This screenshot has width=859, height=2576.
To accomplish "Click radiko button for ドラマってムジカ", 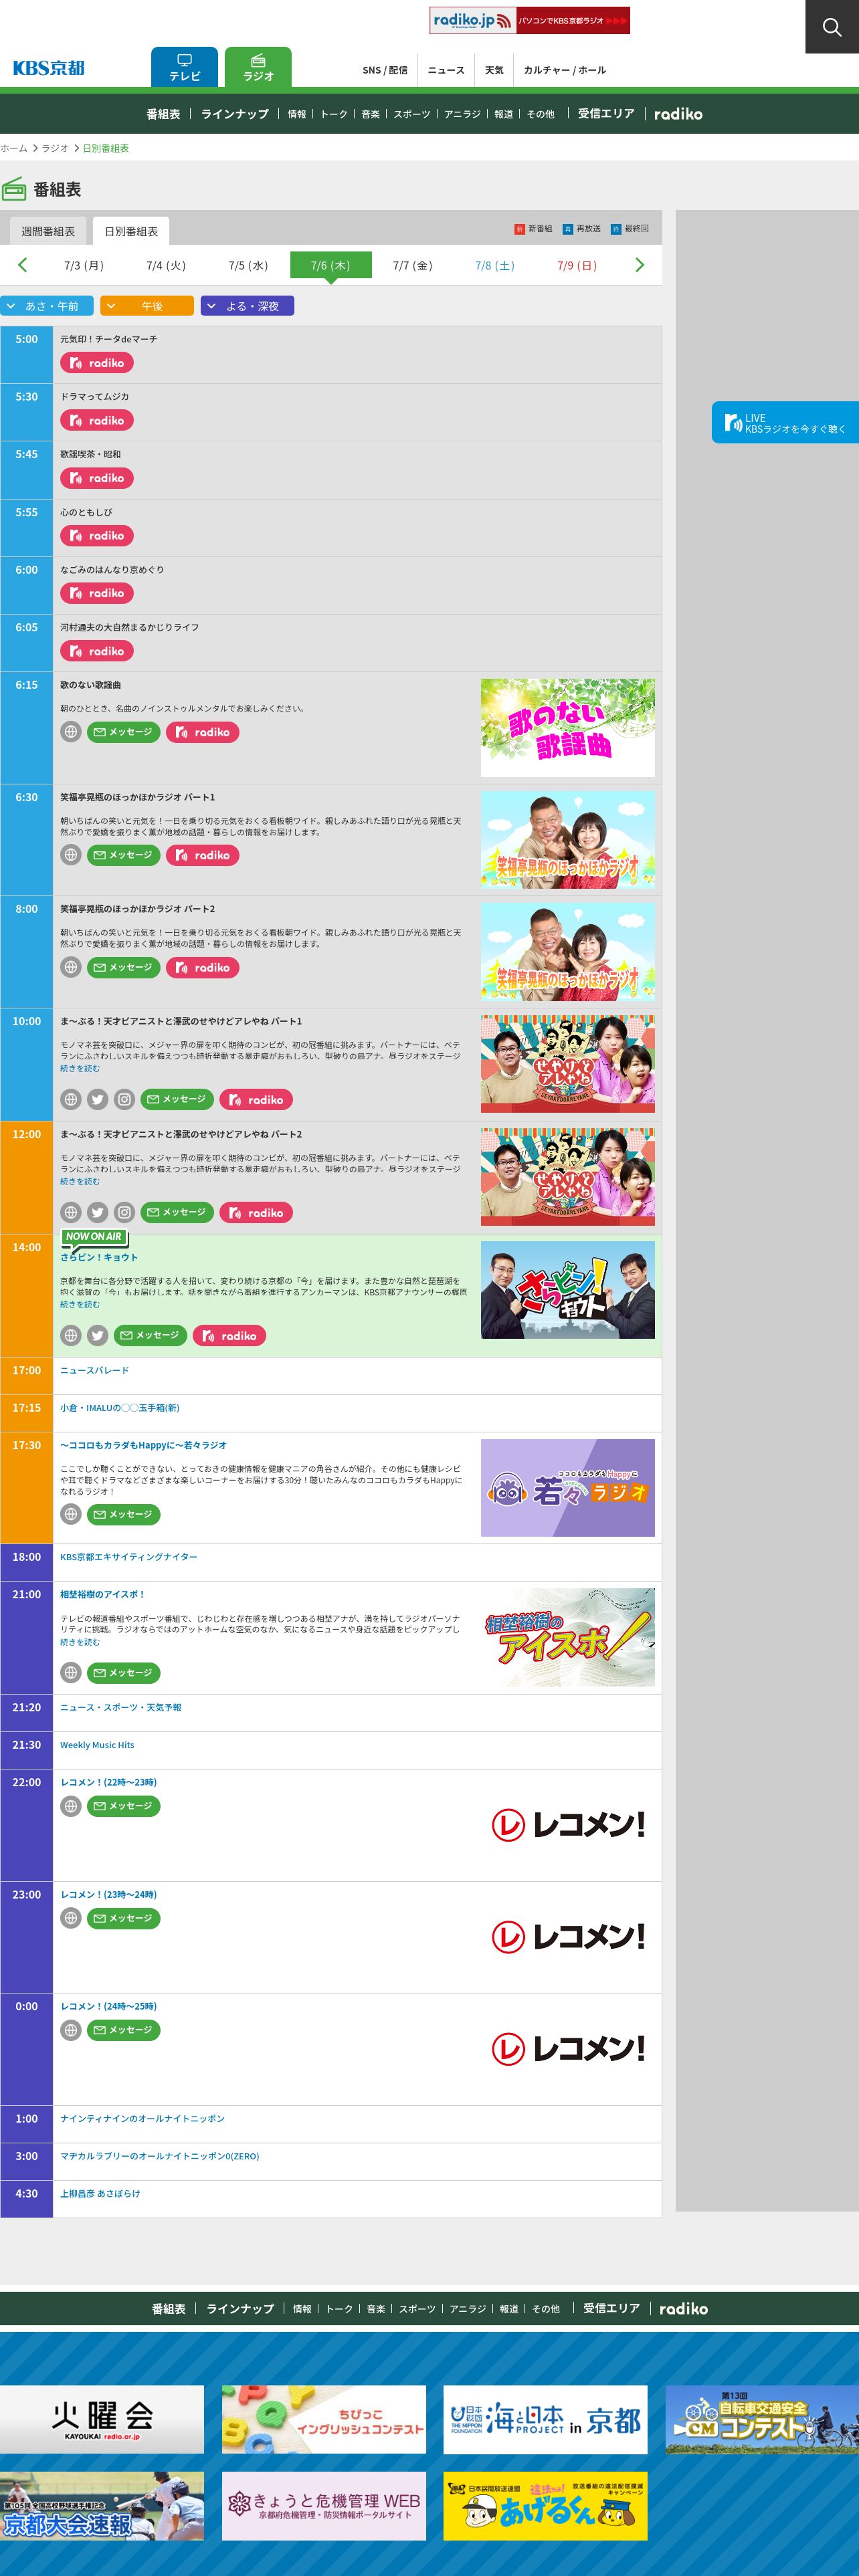I will click(97, 421).
